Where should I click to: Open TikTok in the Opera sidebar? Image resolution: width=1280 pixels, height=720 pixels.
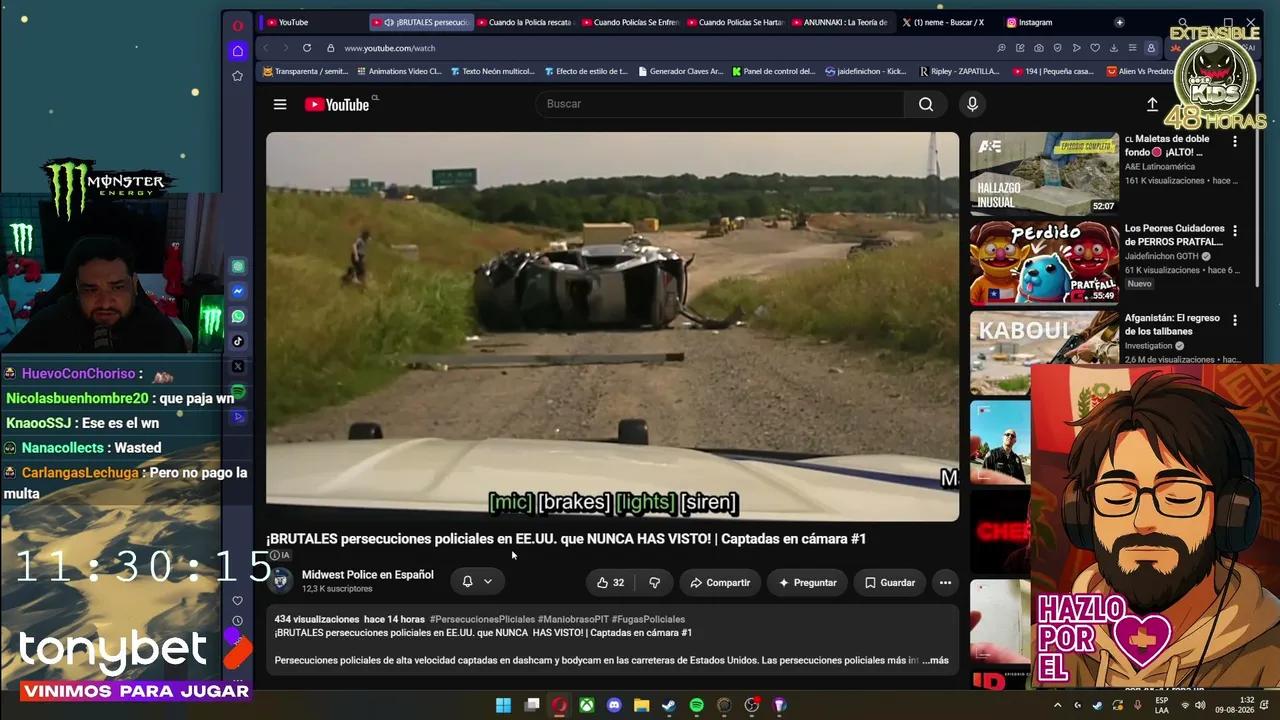pos(238,341)
